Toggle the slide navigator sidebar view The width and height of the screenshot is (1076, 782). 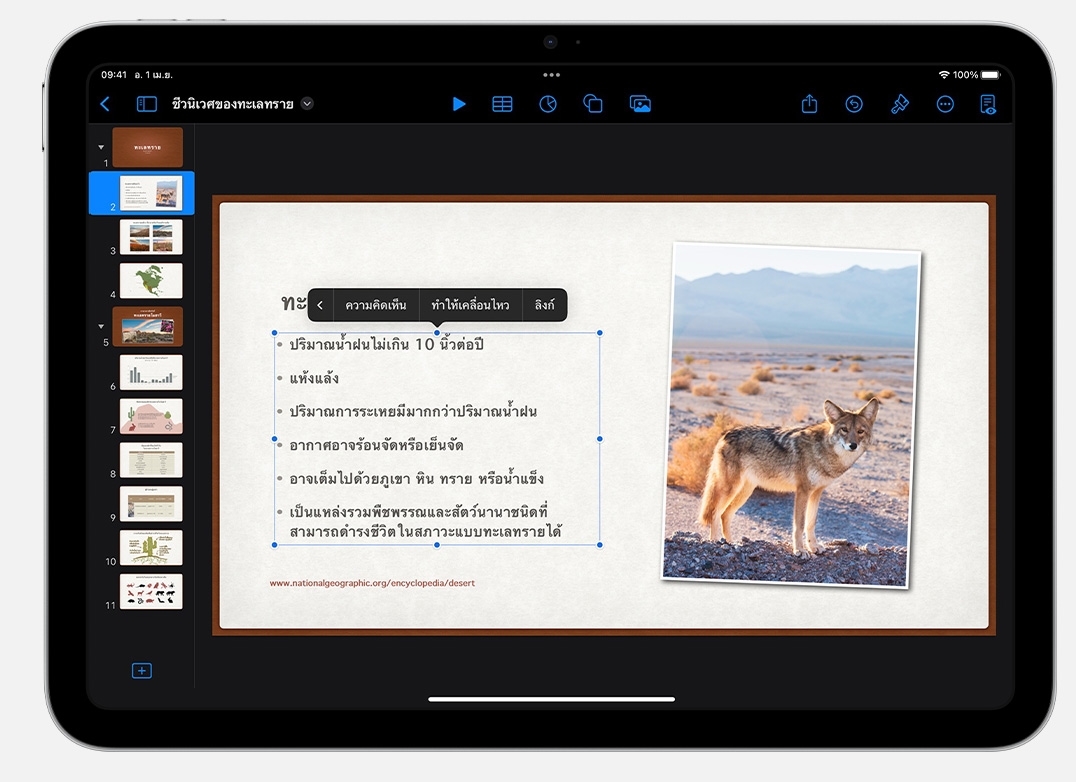click(x=147, y=104)
